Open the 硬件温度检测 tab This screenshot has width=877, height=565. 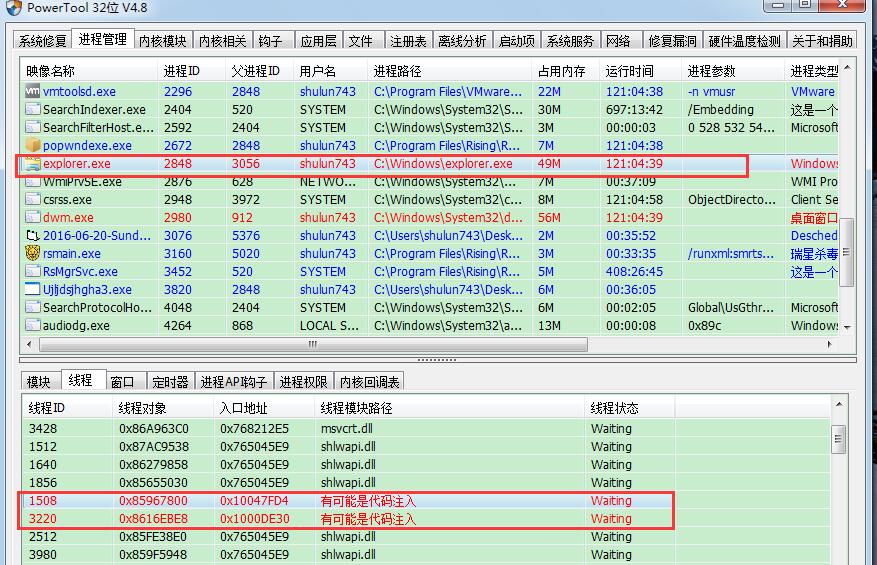pos(744,41)
